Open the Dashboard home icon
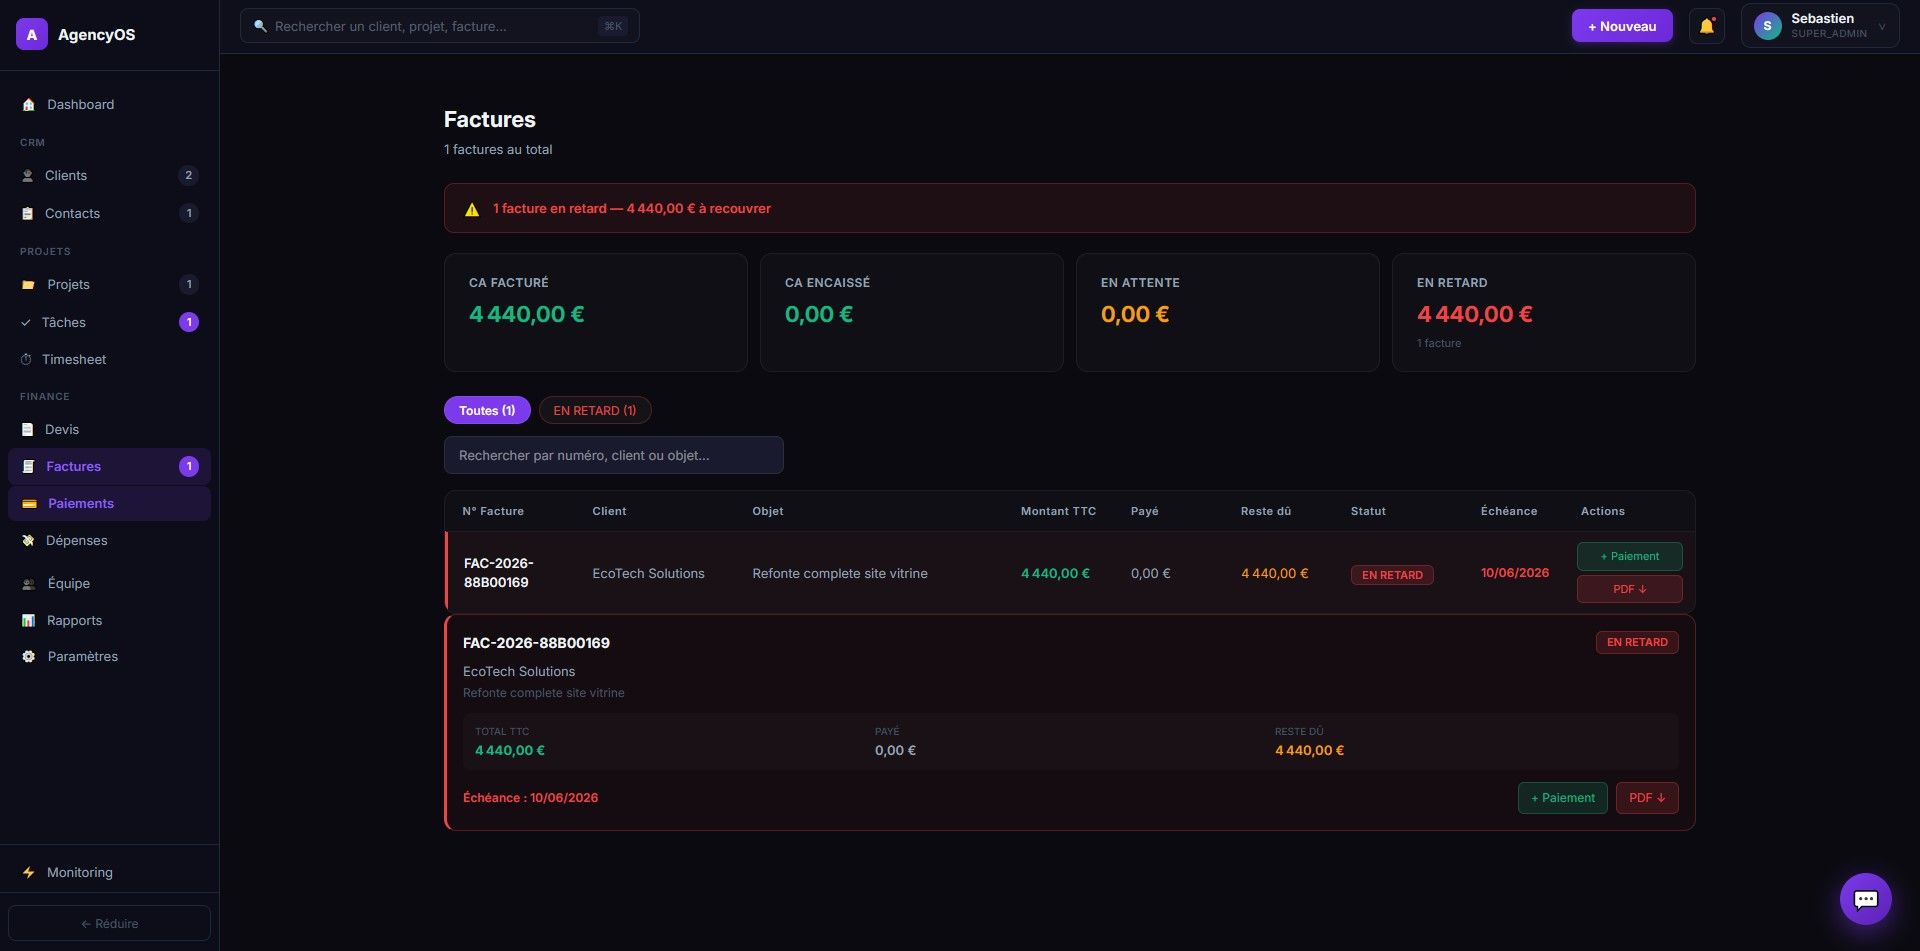 (28, 104)
